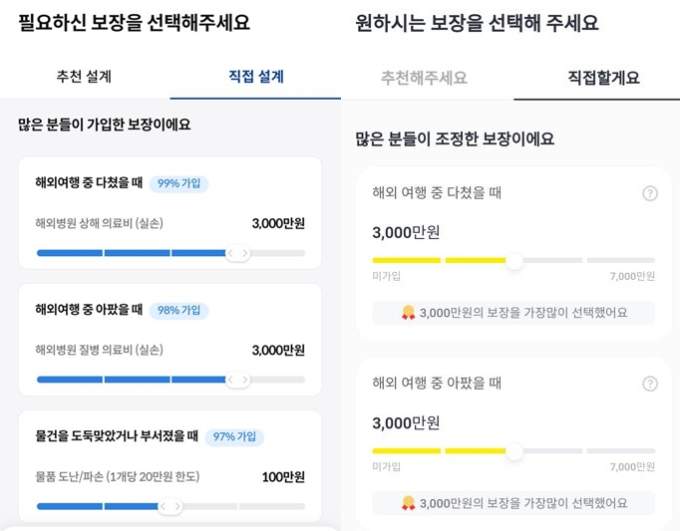
Task: Select the 직접할게요 tab
Action: [x=603, y=78]
